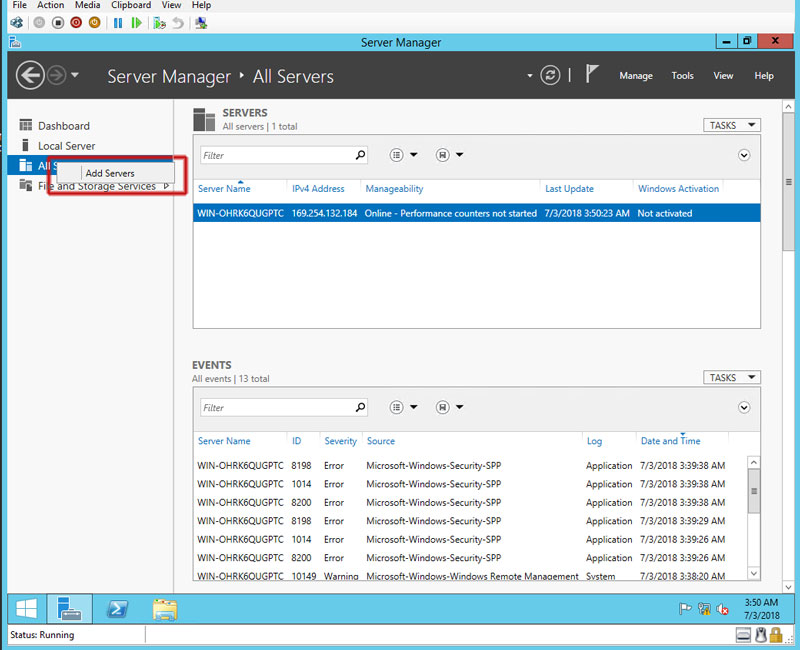Select Local Server in the sidebar
Screen dimensions: 800x650
click(x=66, y=146)
